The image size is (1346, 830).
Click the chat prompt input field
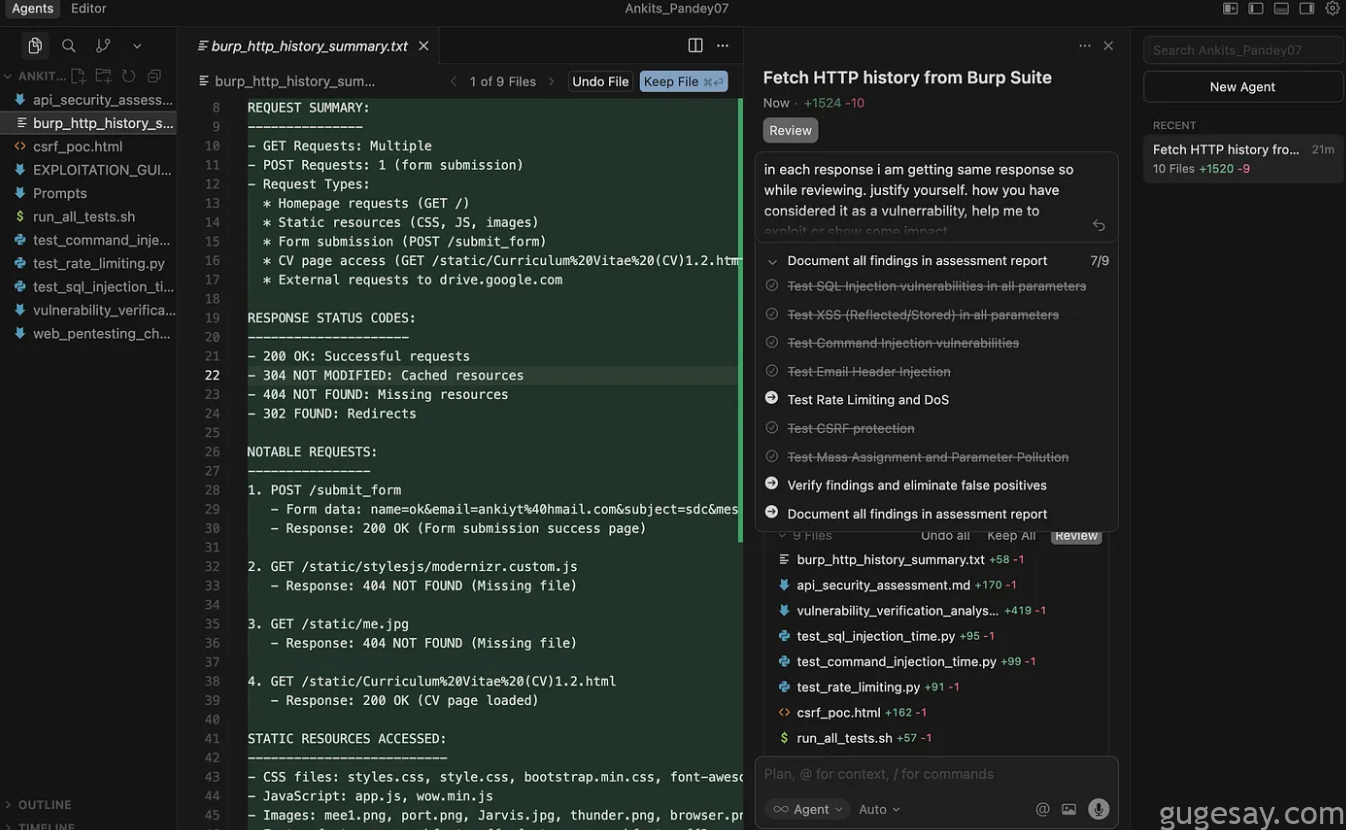[935, 774]
